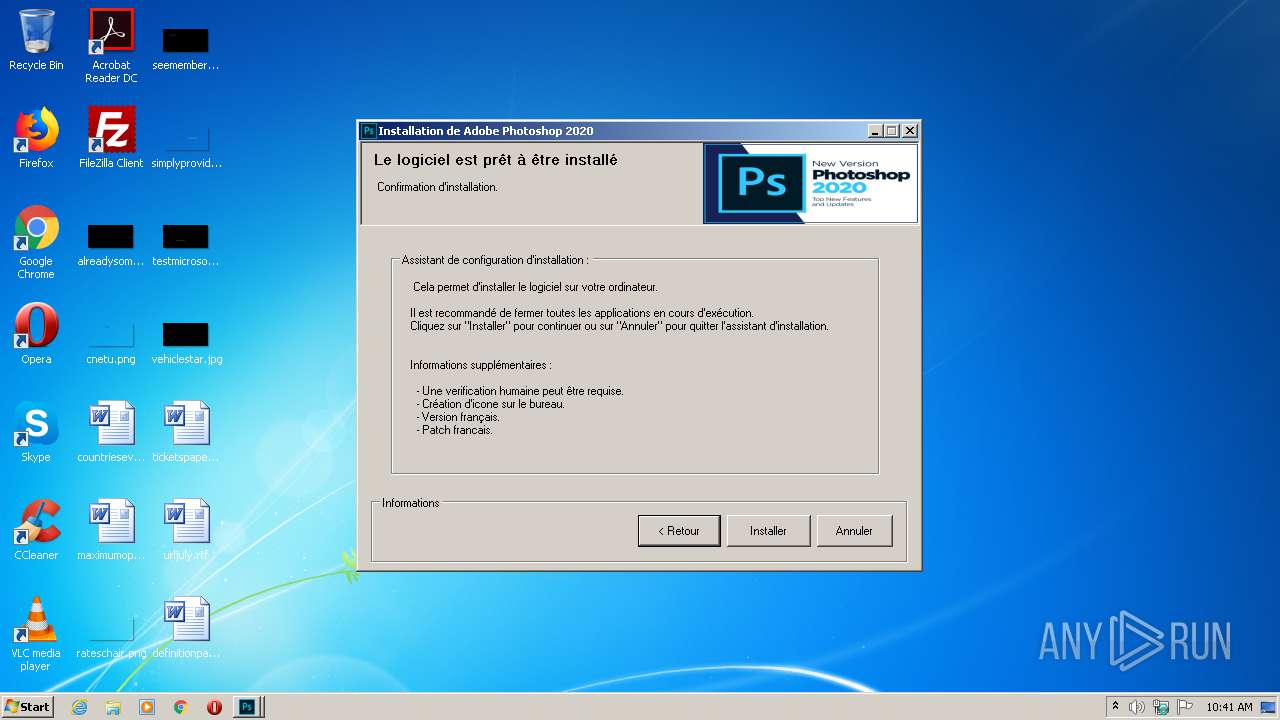
Task: Open FileZilla Client shortcut
Action: [111, 138]
